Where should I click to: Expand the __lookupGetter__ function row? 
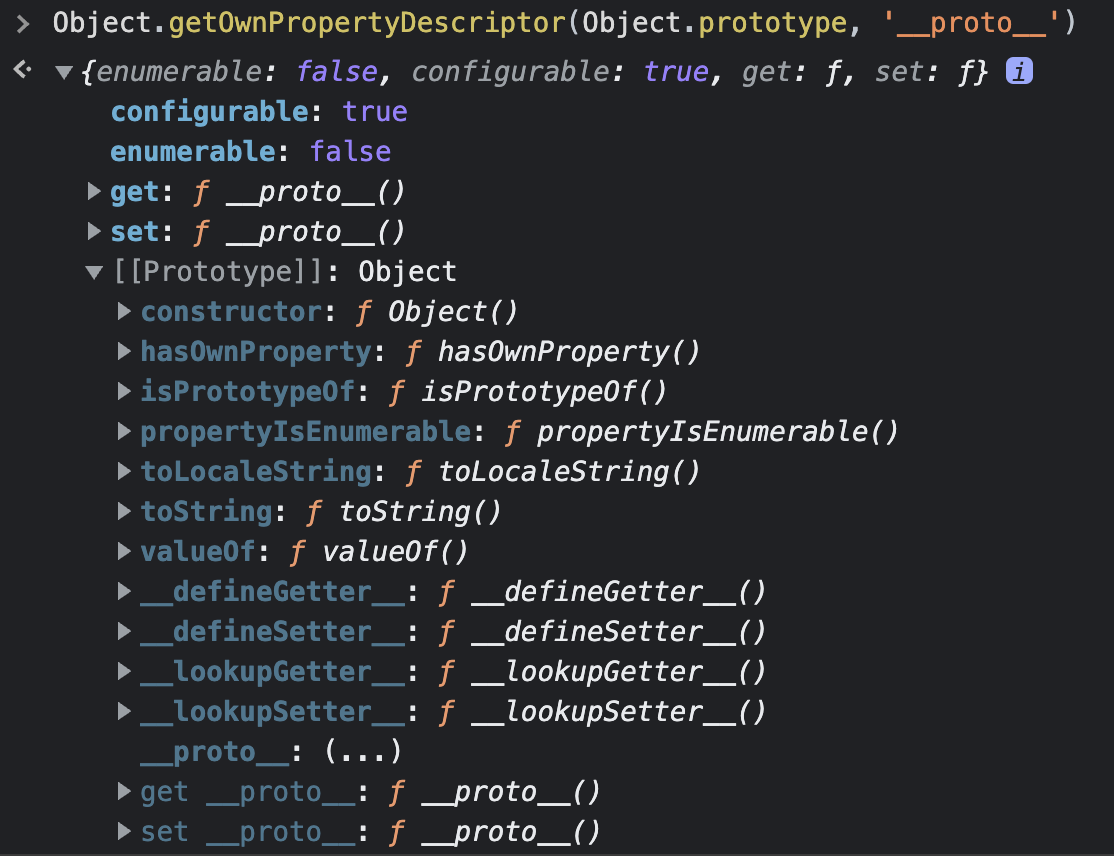click(124, 670)
